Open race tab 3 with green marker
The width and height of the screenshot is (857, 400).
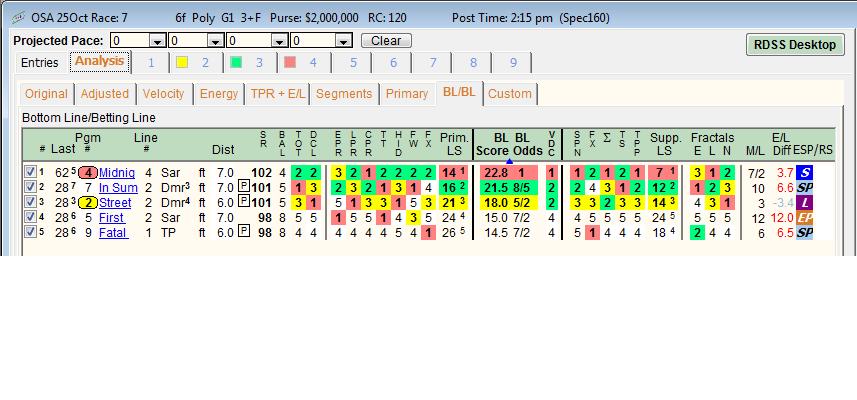[x=251, y=63]
